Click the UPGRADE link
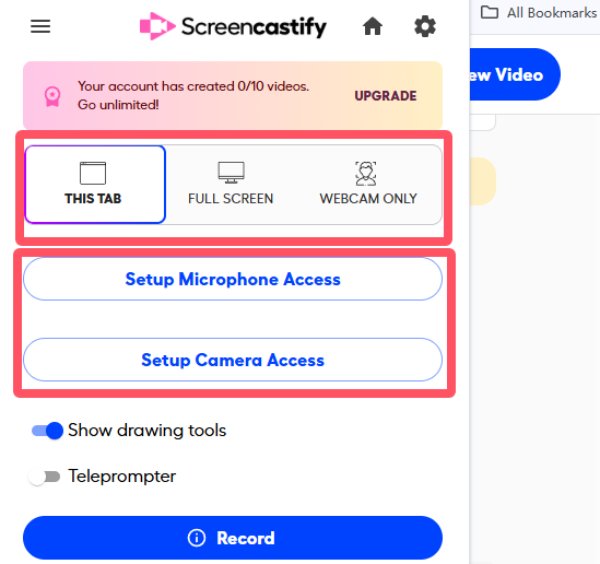This screenshot has height=564, width=600. pos(385,96)
